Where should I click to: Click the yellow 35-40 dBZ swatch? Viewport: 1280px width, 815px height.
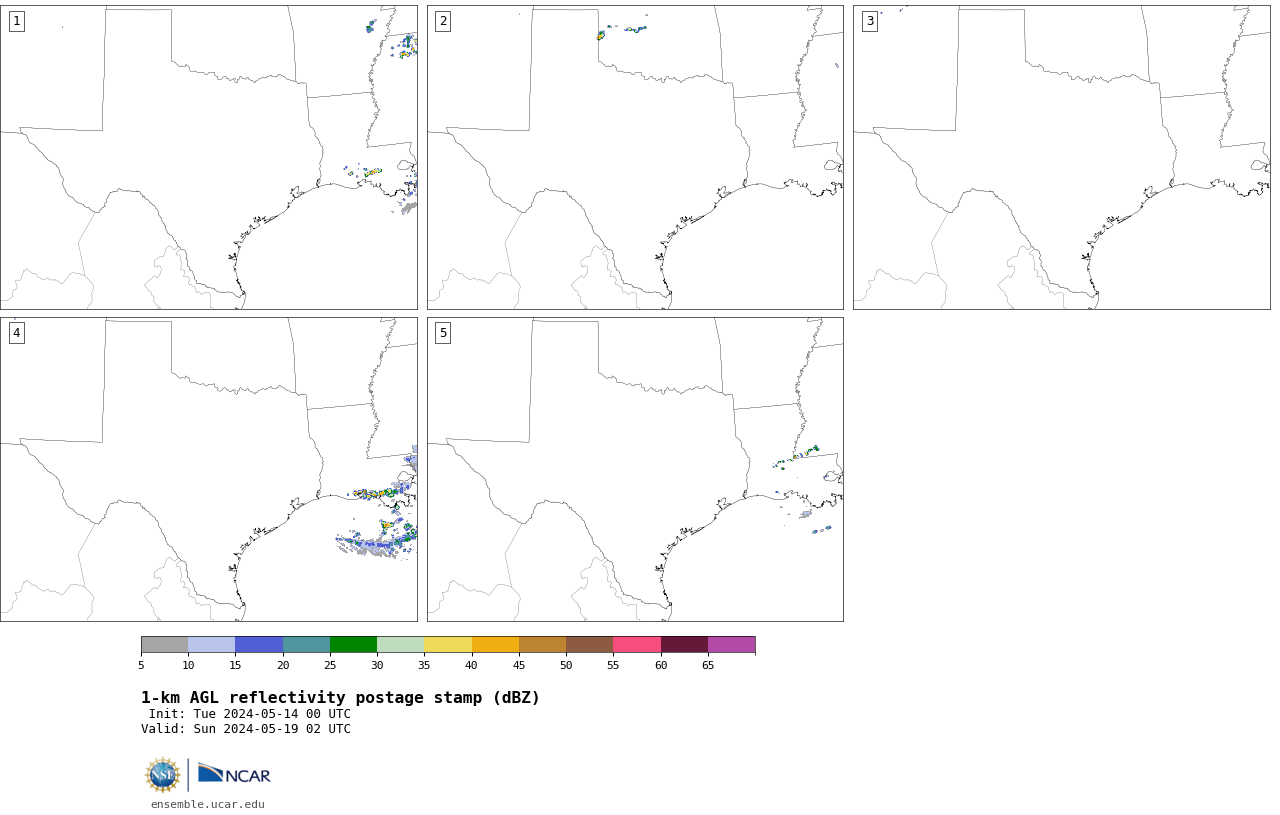[x=448, y=644]
